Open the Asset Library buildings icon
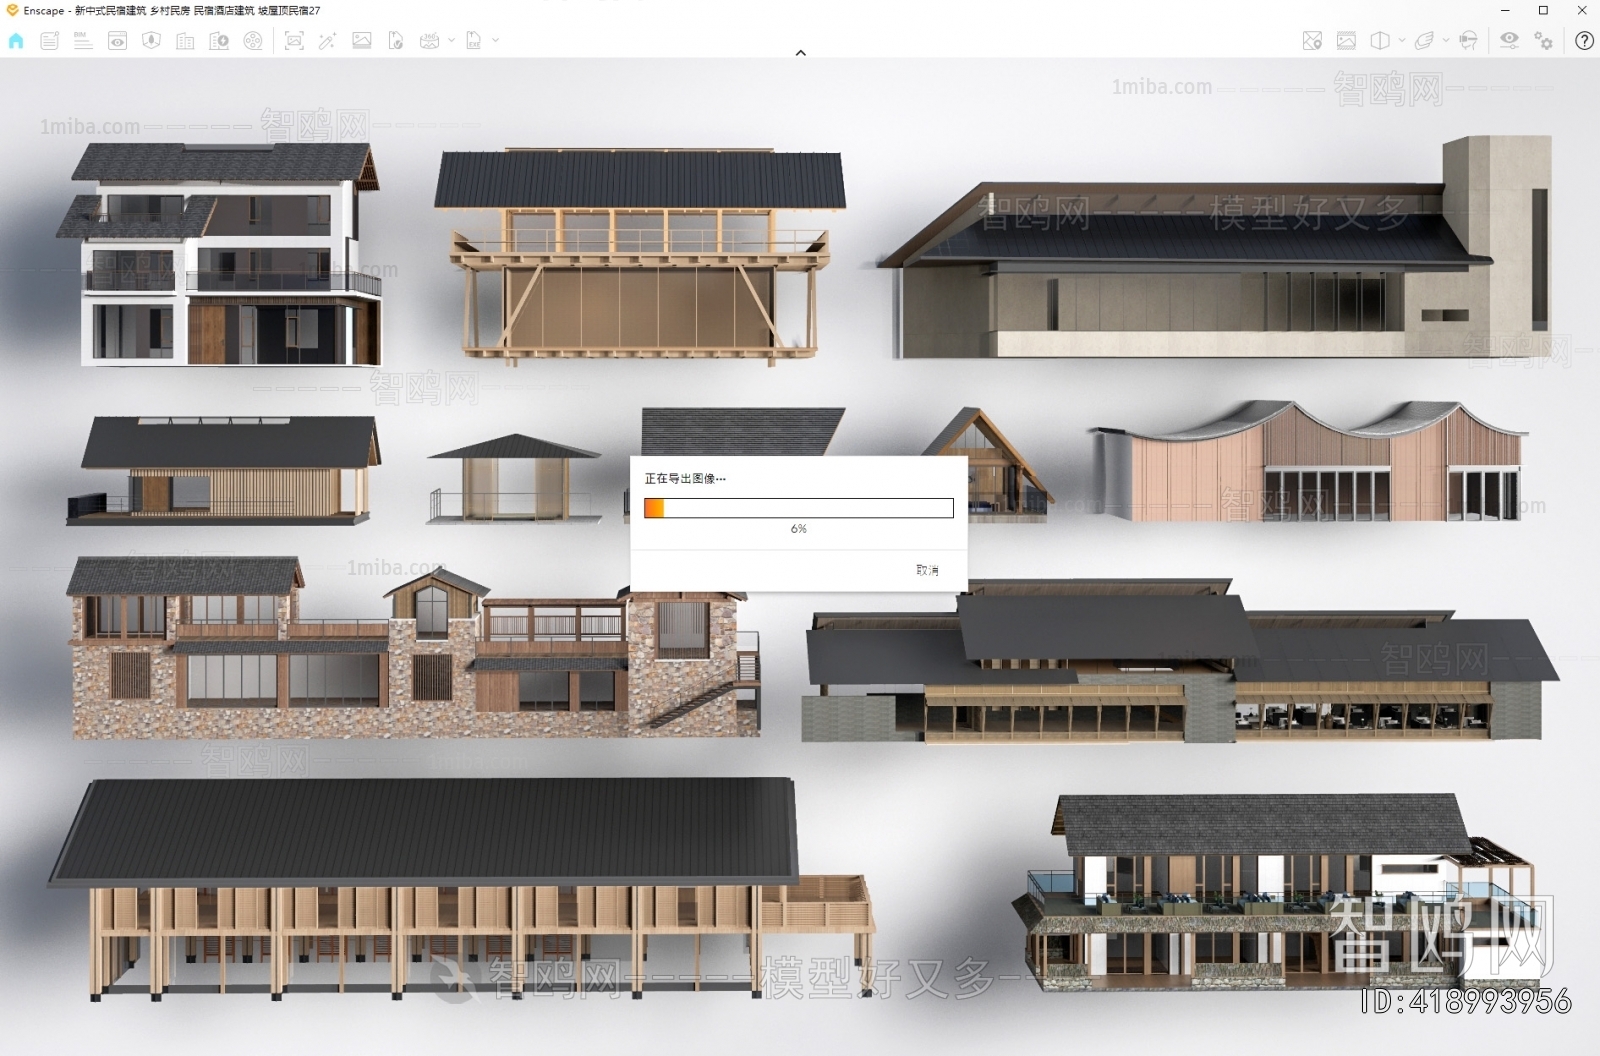This screenshot has height=1056, width=1600. pyautogui.click(x=185, y=41)
